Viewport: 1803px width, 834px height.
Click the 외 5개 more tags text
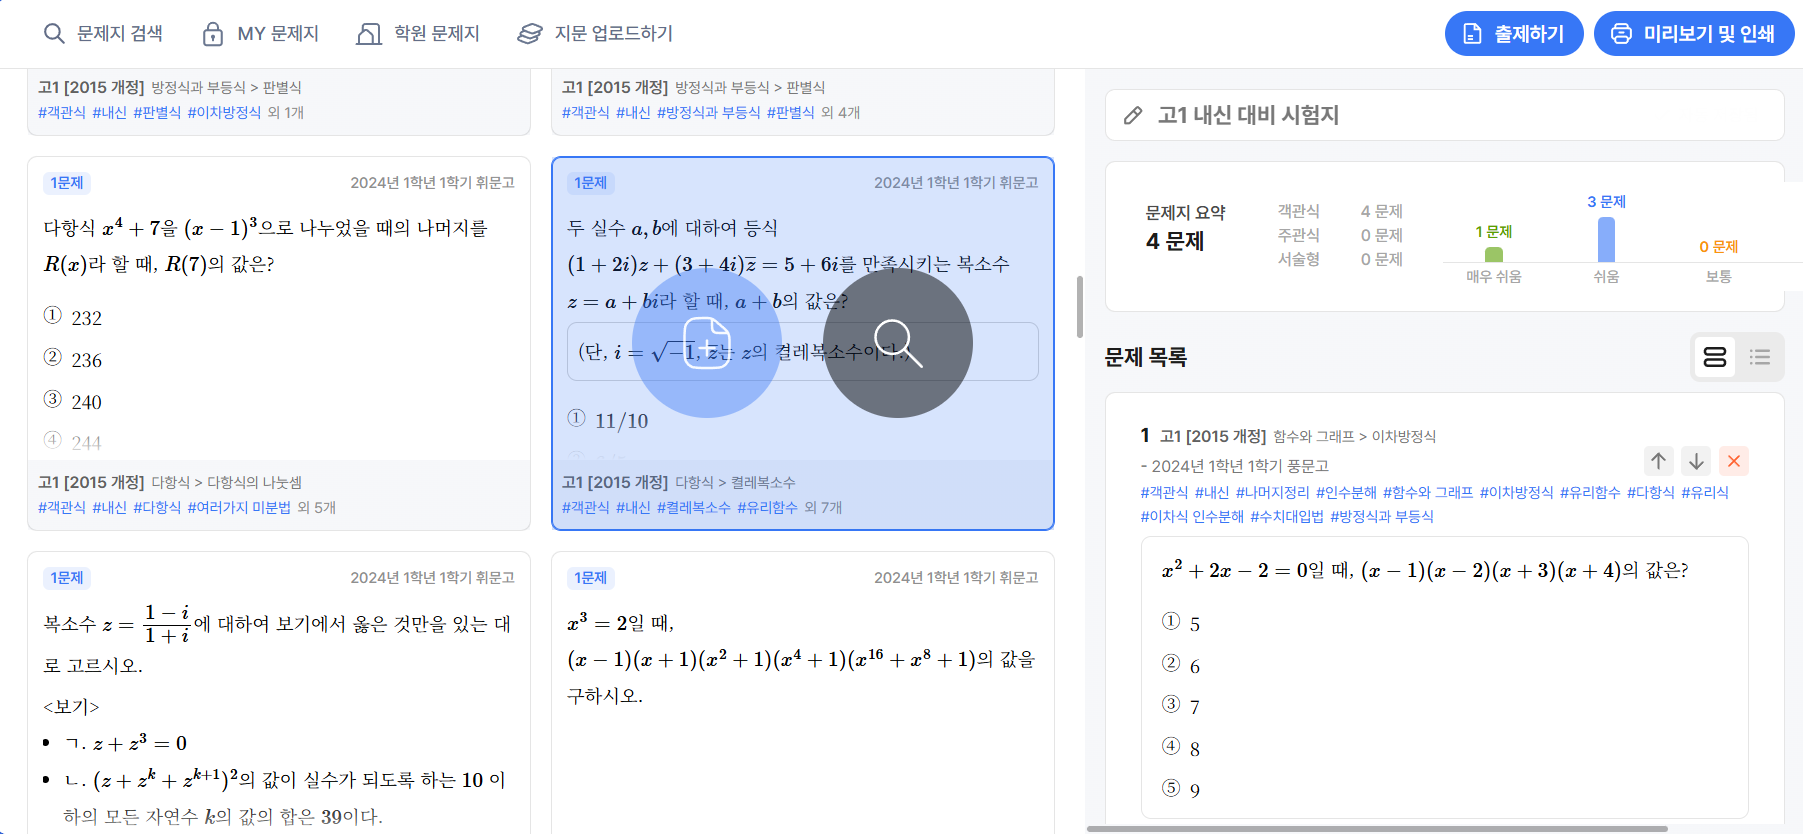click(317, 508)
